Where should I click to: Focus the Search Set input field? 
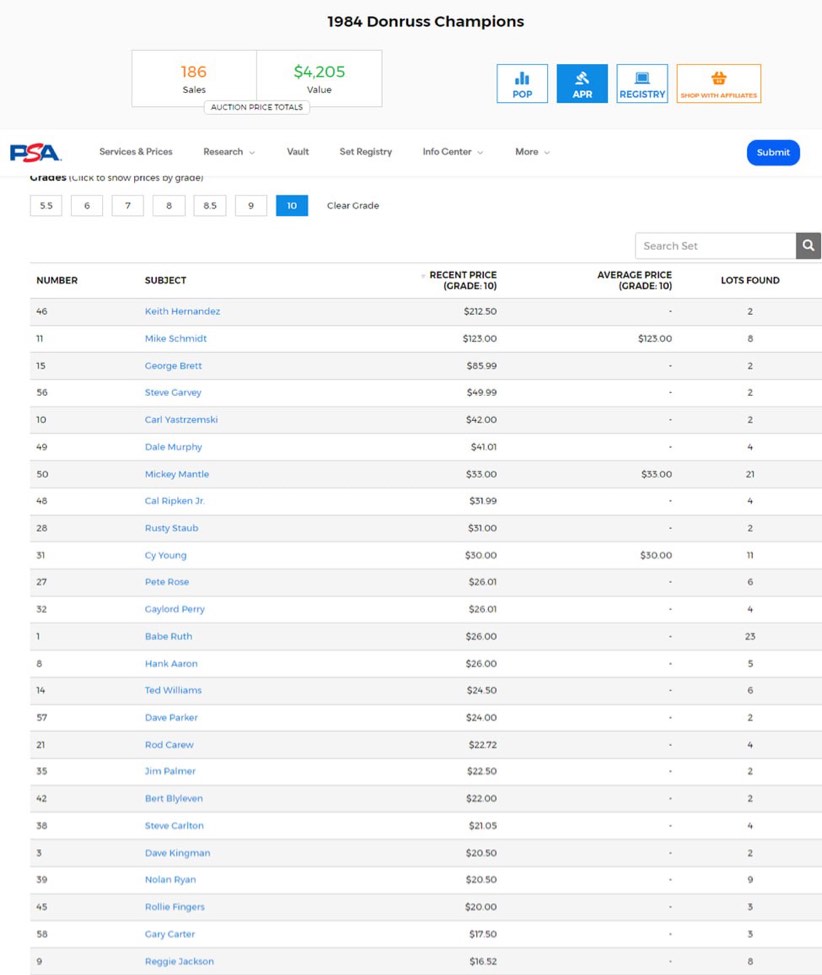(715, 246)
